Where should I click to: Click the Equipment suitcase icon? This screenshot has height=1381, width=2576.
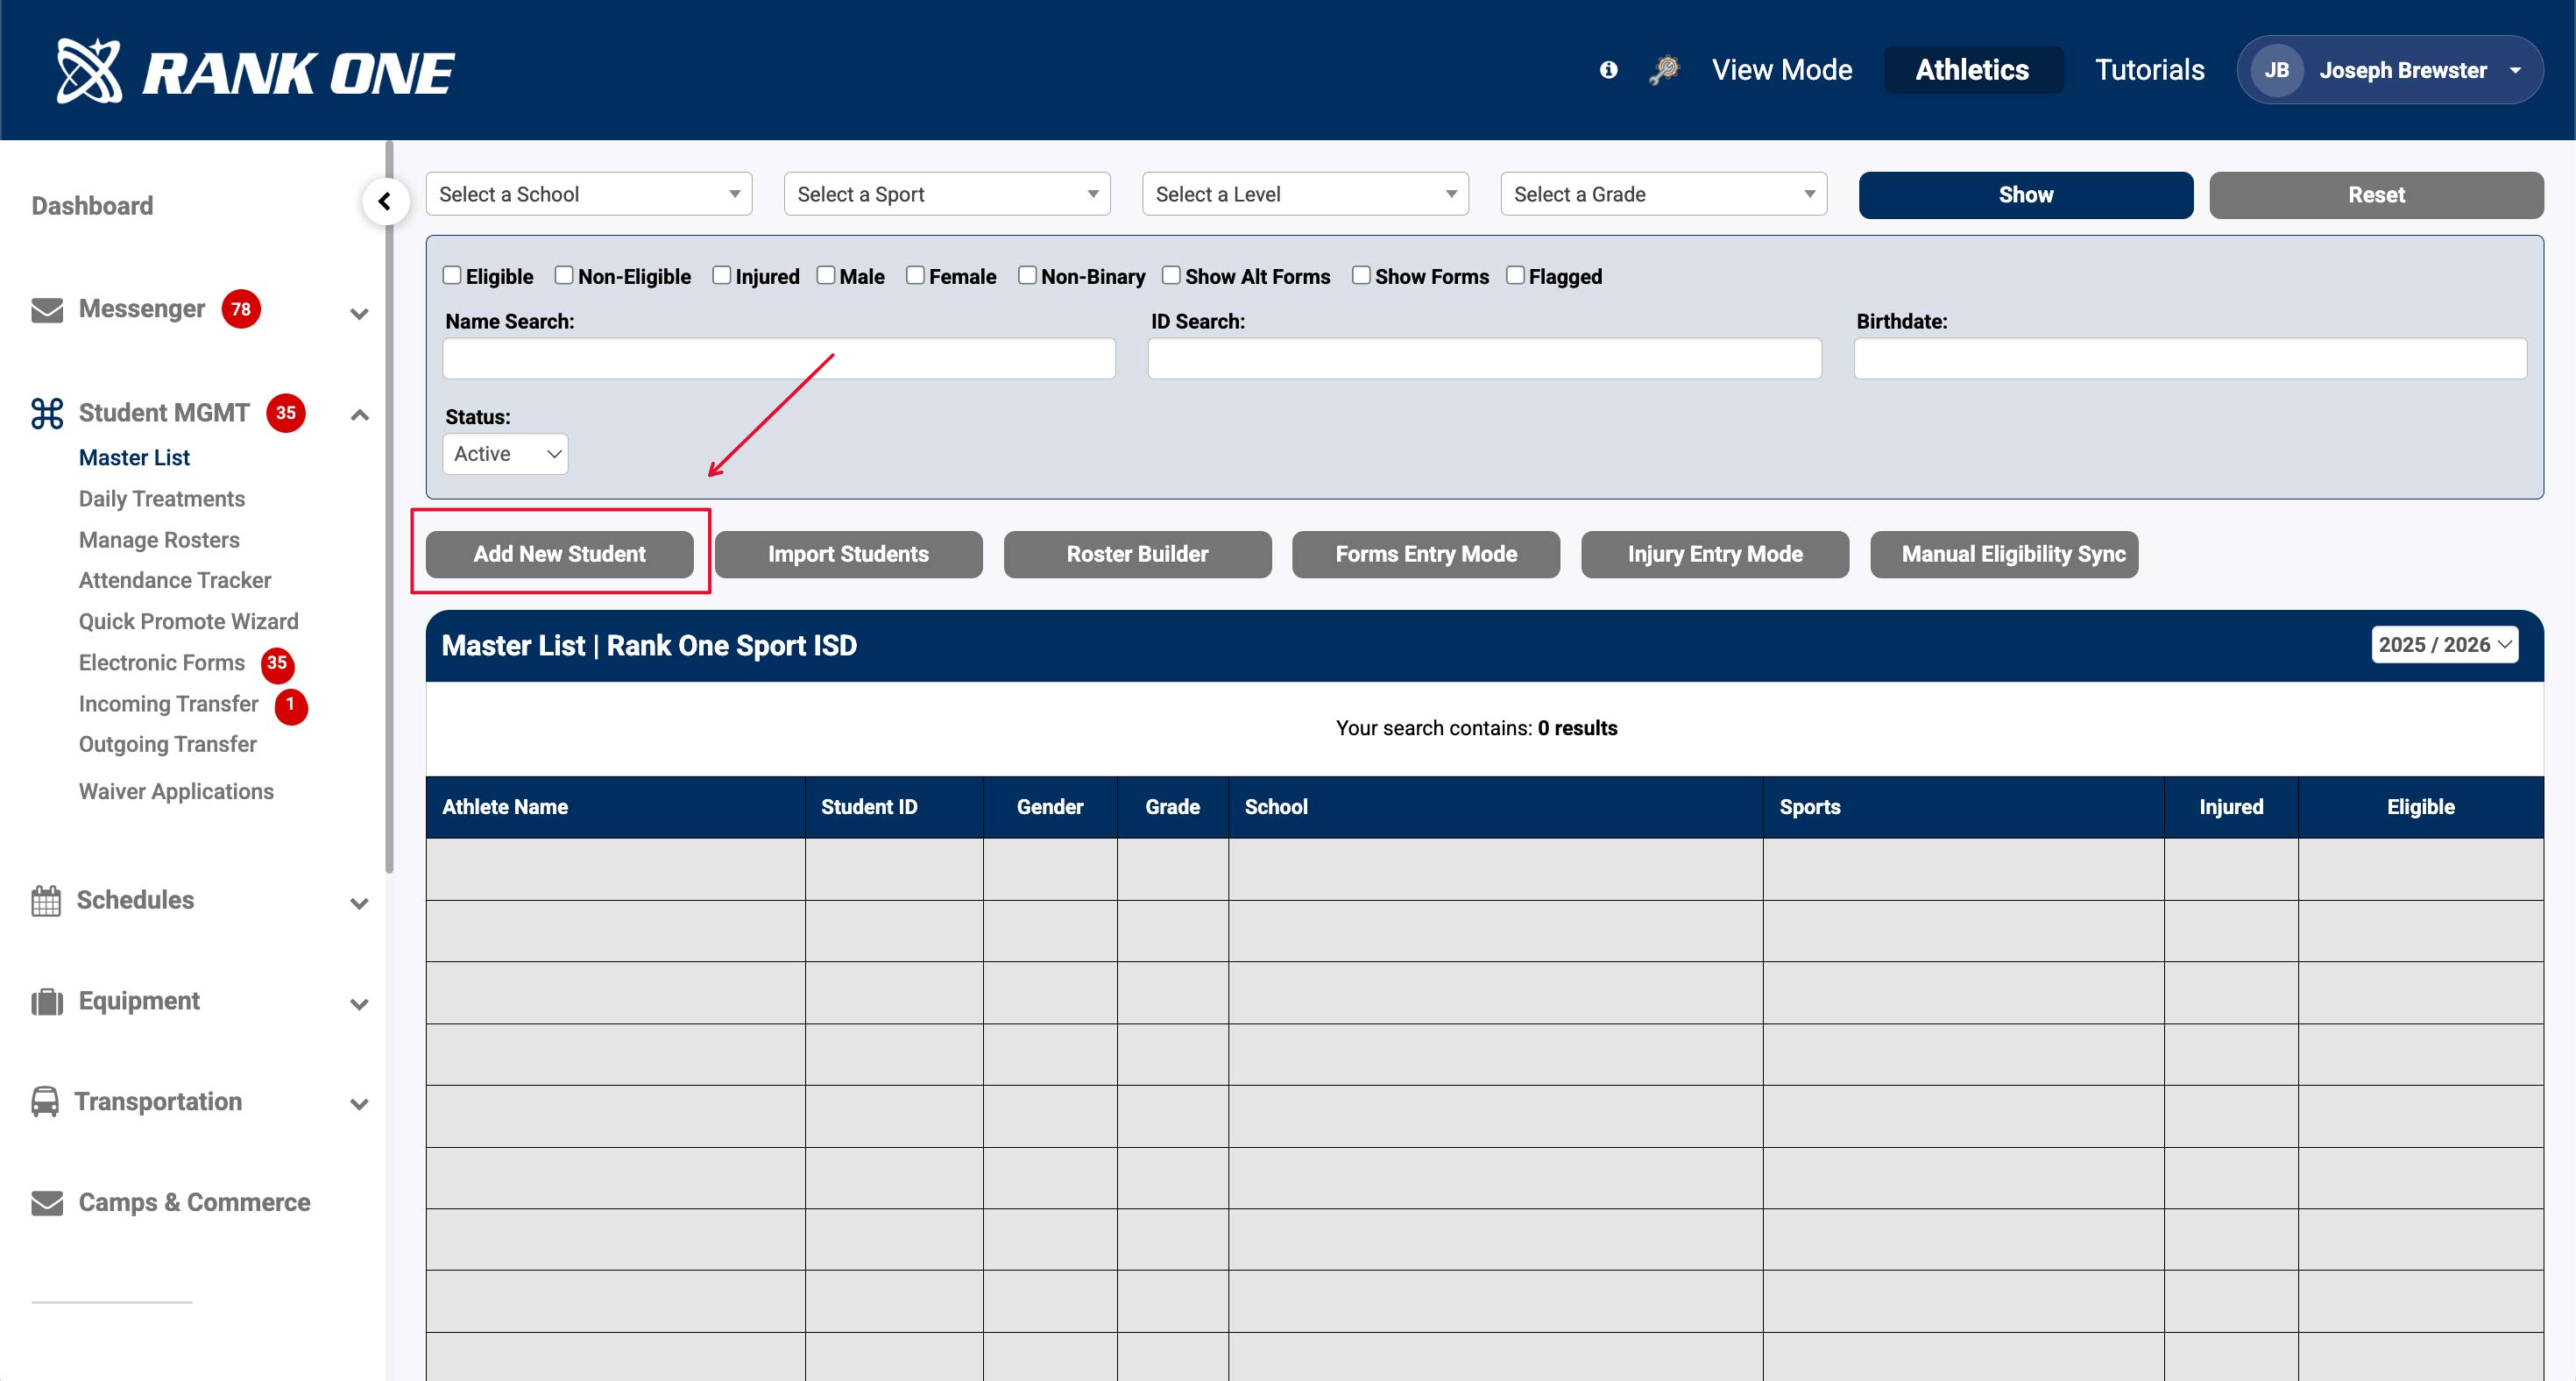point(47,1002)
